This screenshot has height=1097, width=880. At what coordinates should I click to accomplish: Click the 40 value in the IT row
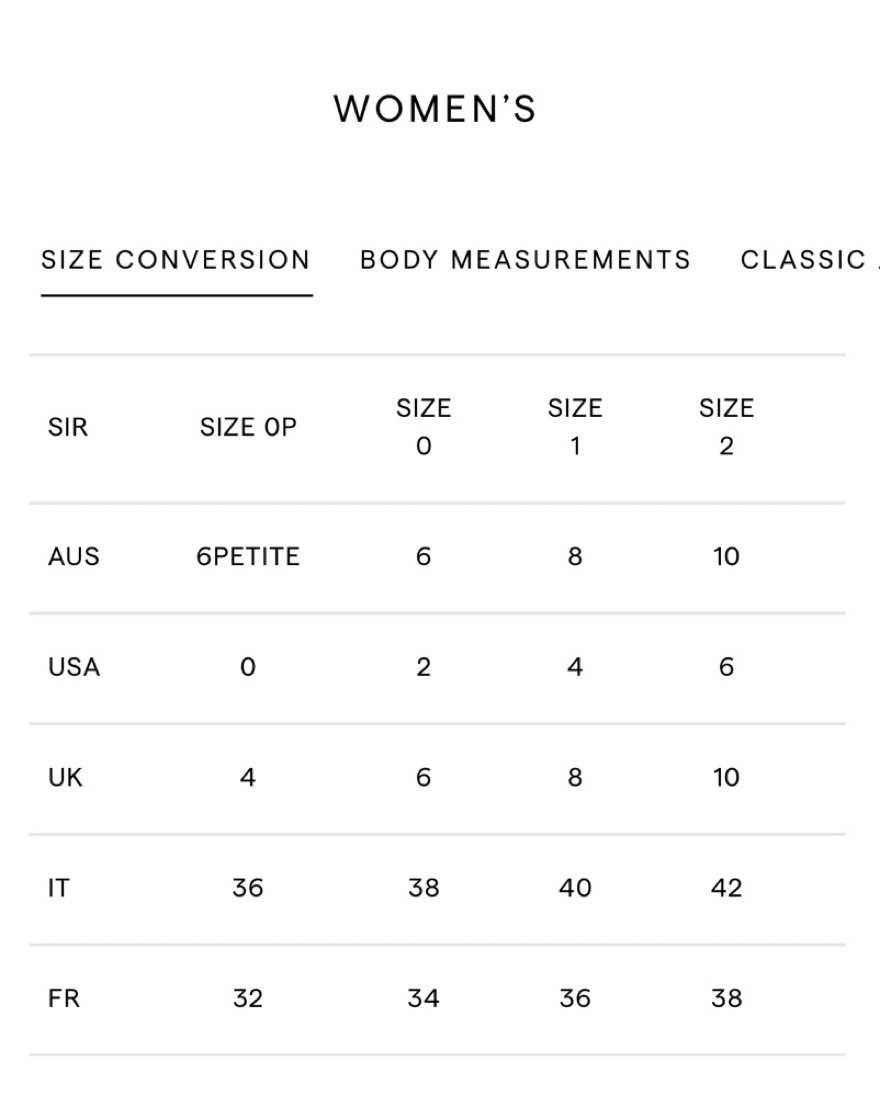[575, 889]
